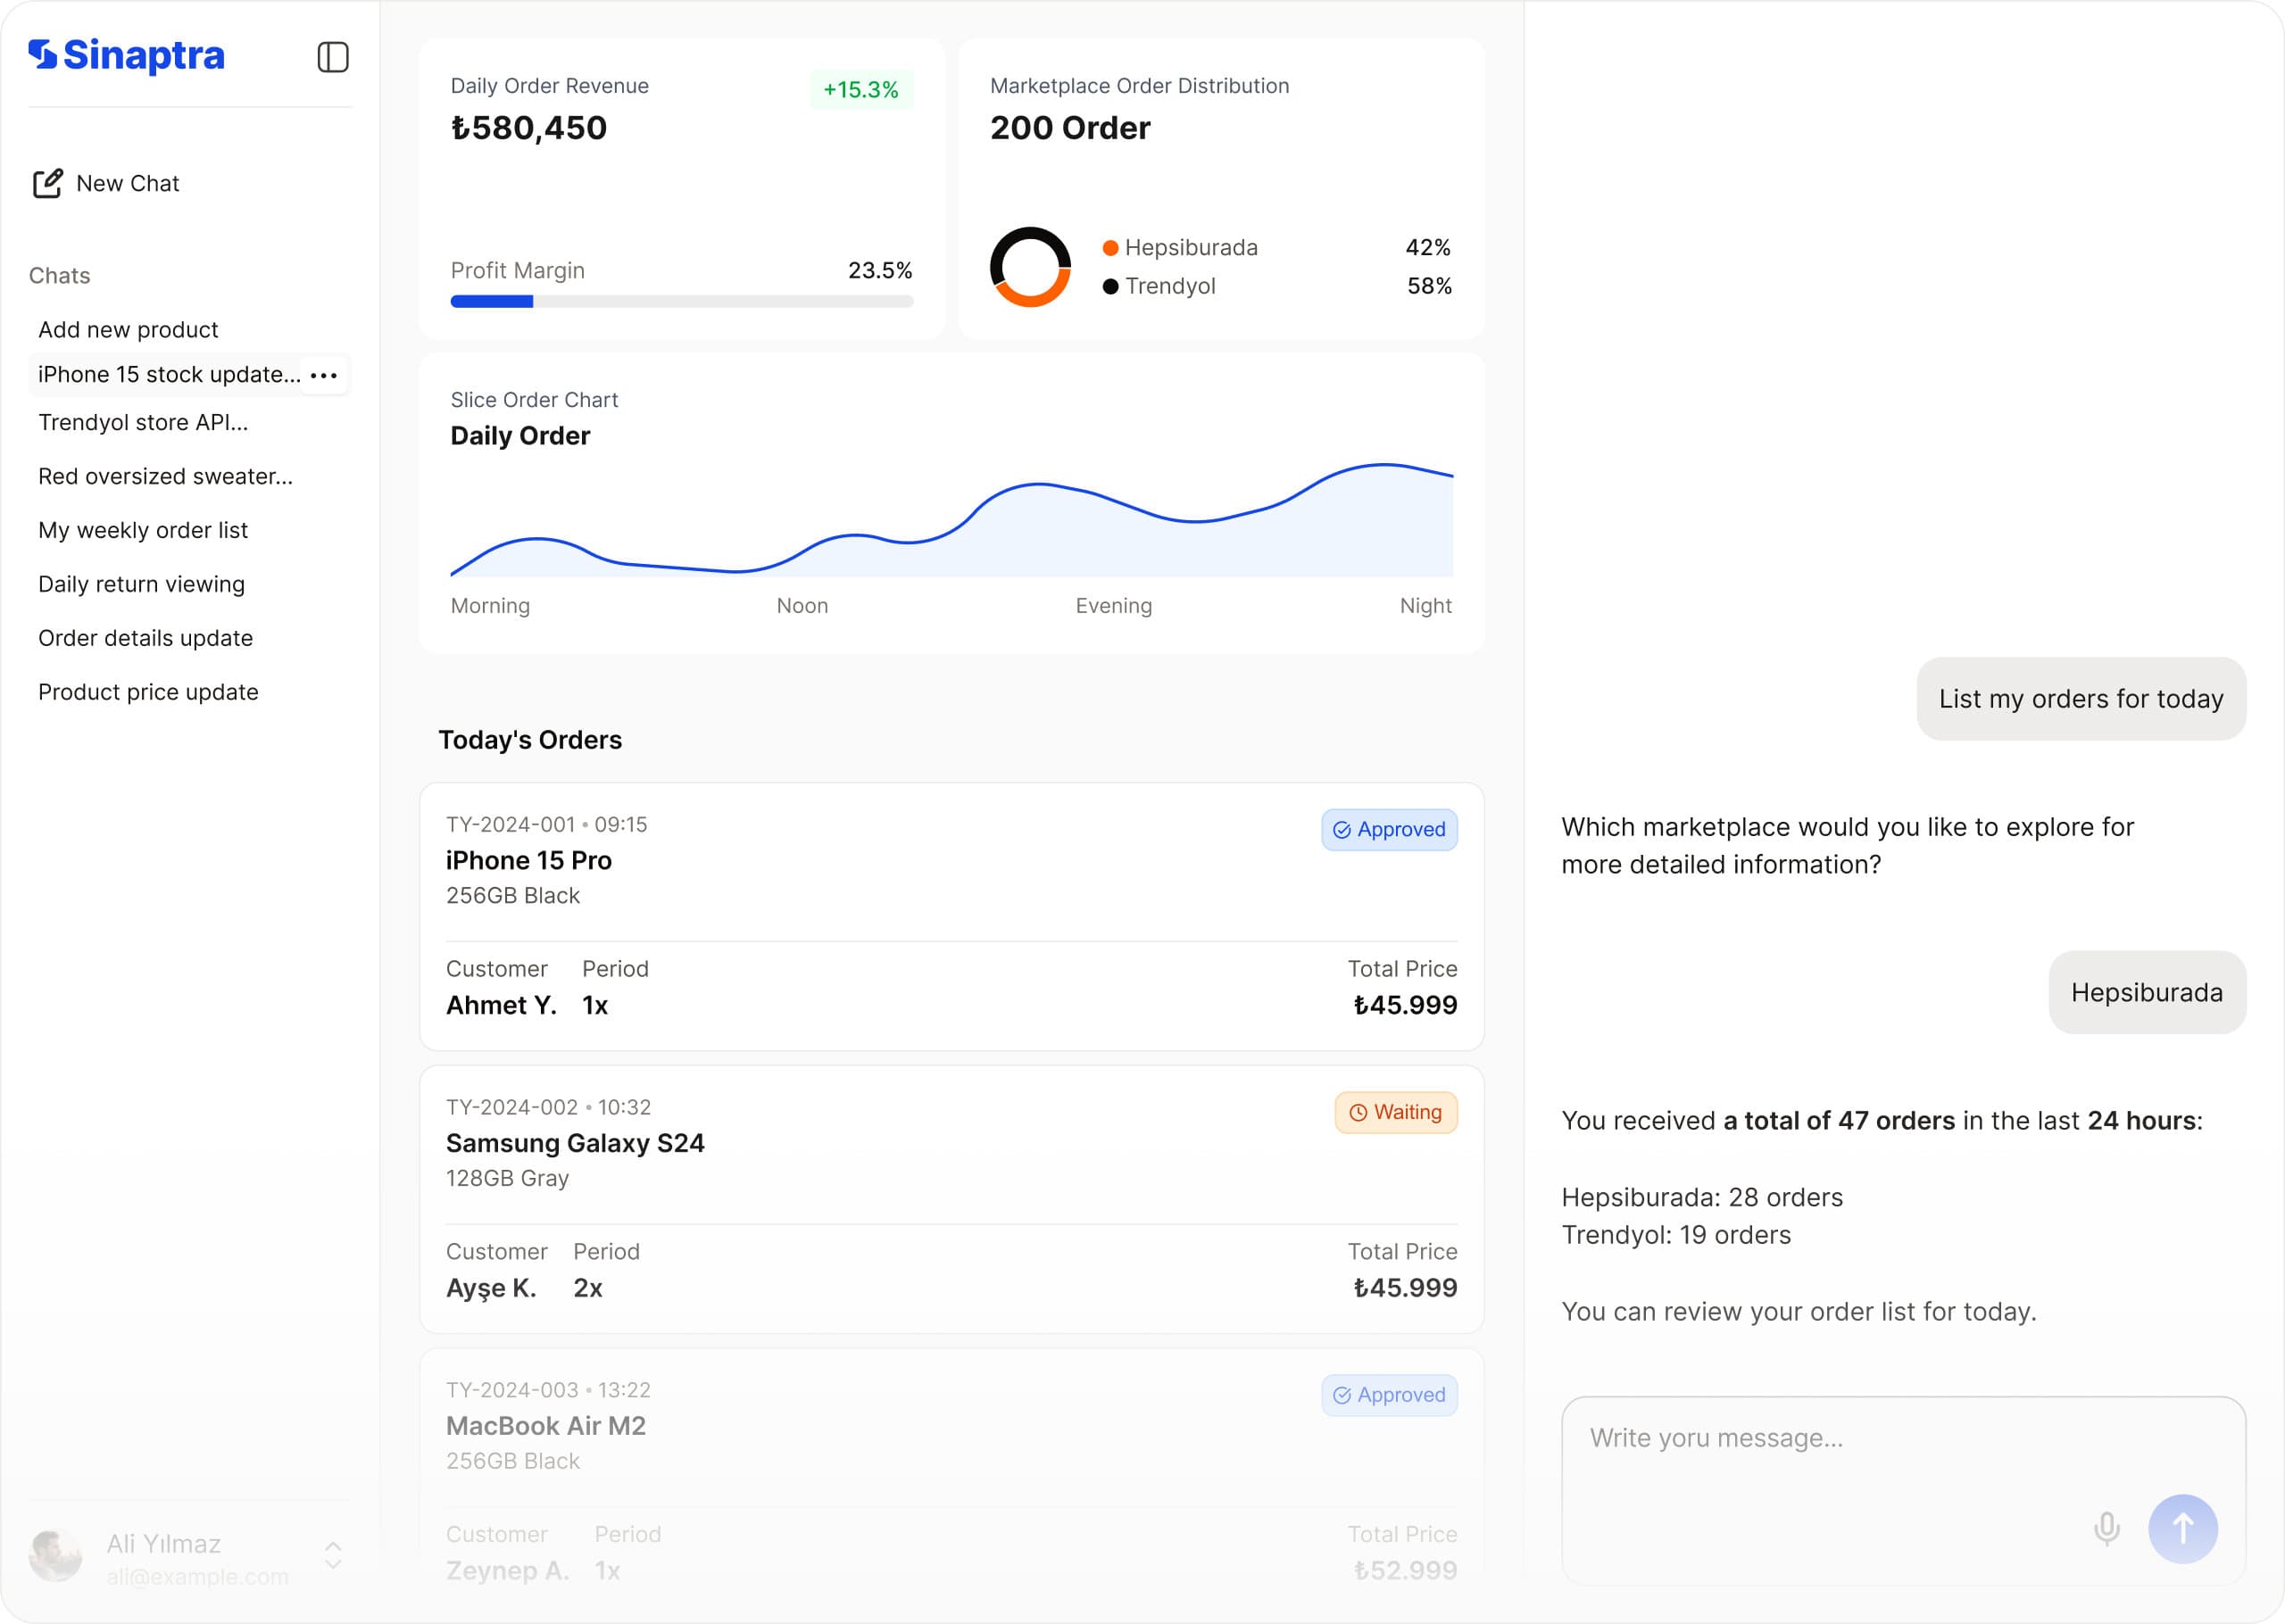This screenshot has width=2285, height=1624.
Task: Click the microphone voice input icon
Action: click(x=2107, y=1528)
